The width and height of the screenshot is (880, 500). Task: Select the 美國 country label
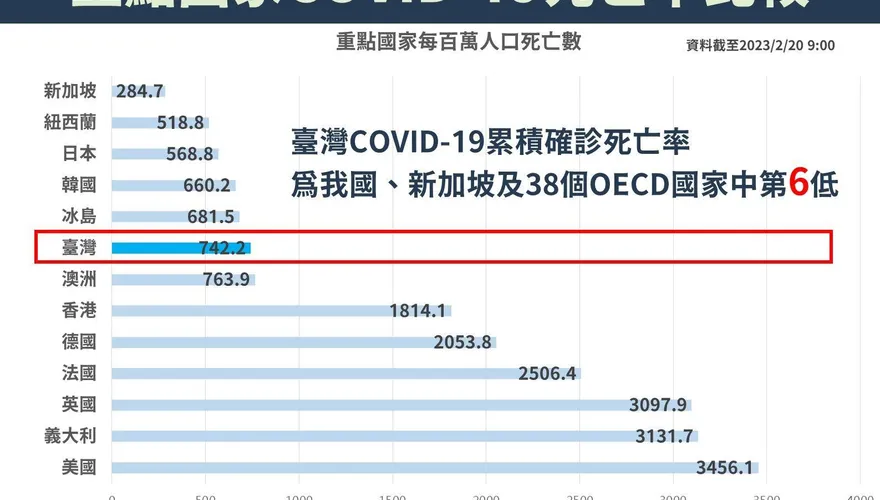tap(79, 467)
